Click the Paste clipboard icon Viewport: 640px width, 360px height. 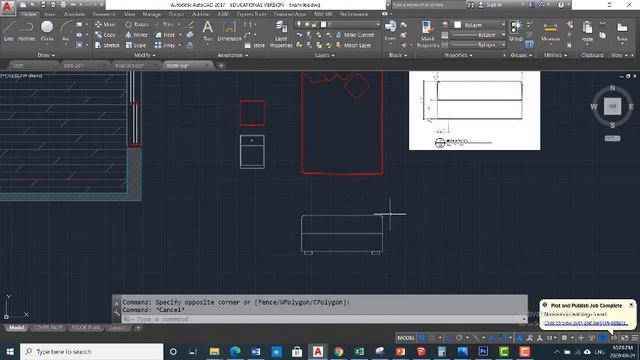[587, 31]
